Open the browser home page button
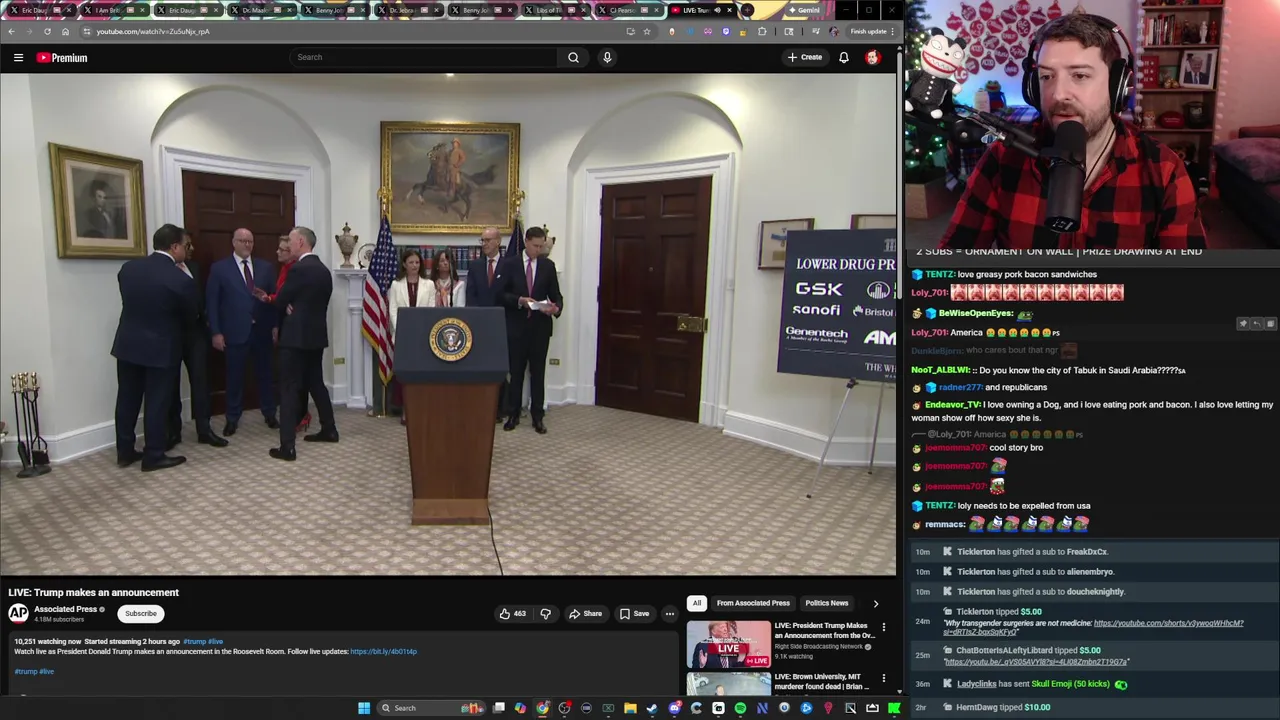The height and width of the screenshot is (720, 1280). click(65, 31)
